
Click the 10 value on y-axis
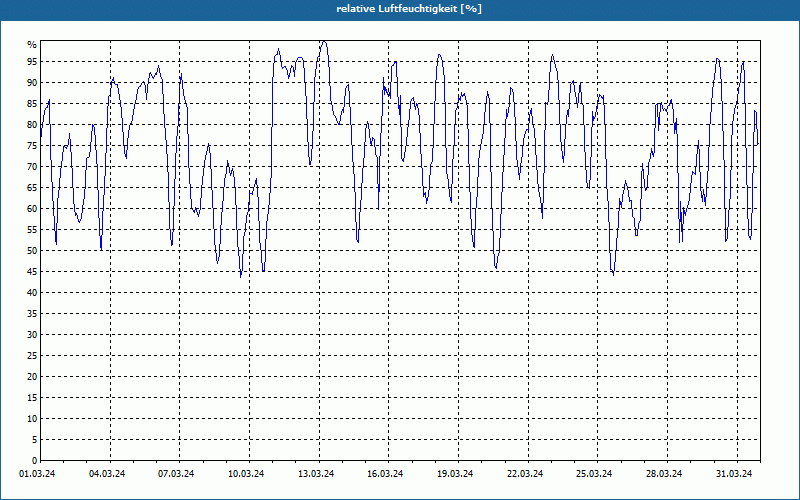tap(32, 419)
